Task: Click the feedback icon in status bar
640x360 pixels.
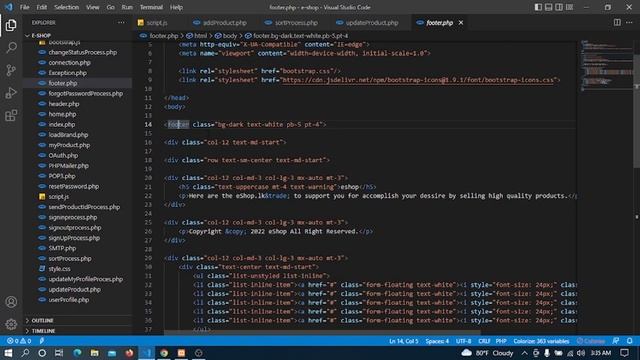Action: tap(616, 341)
